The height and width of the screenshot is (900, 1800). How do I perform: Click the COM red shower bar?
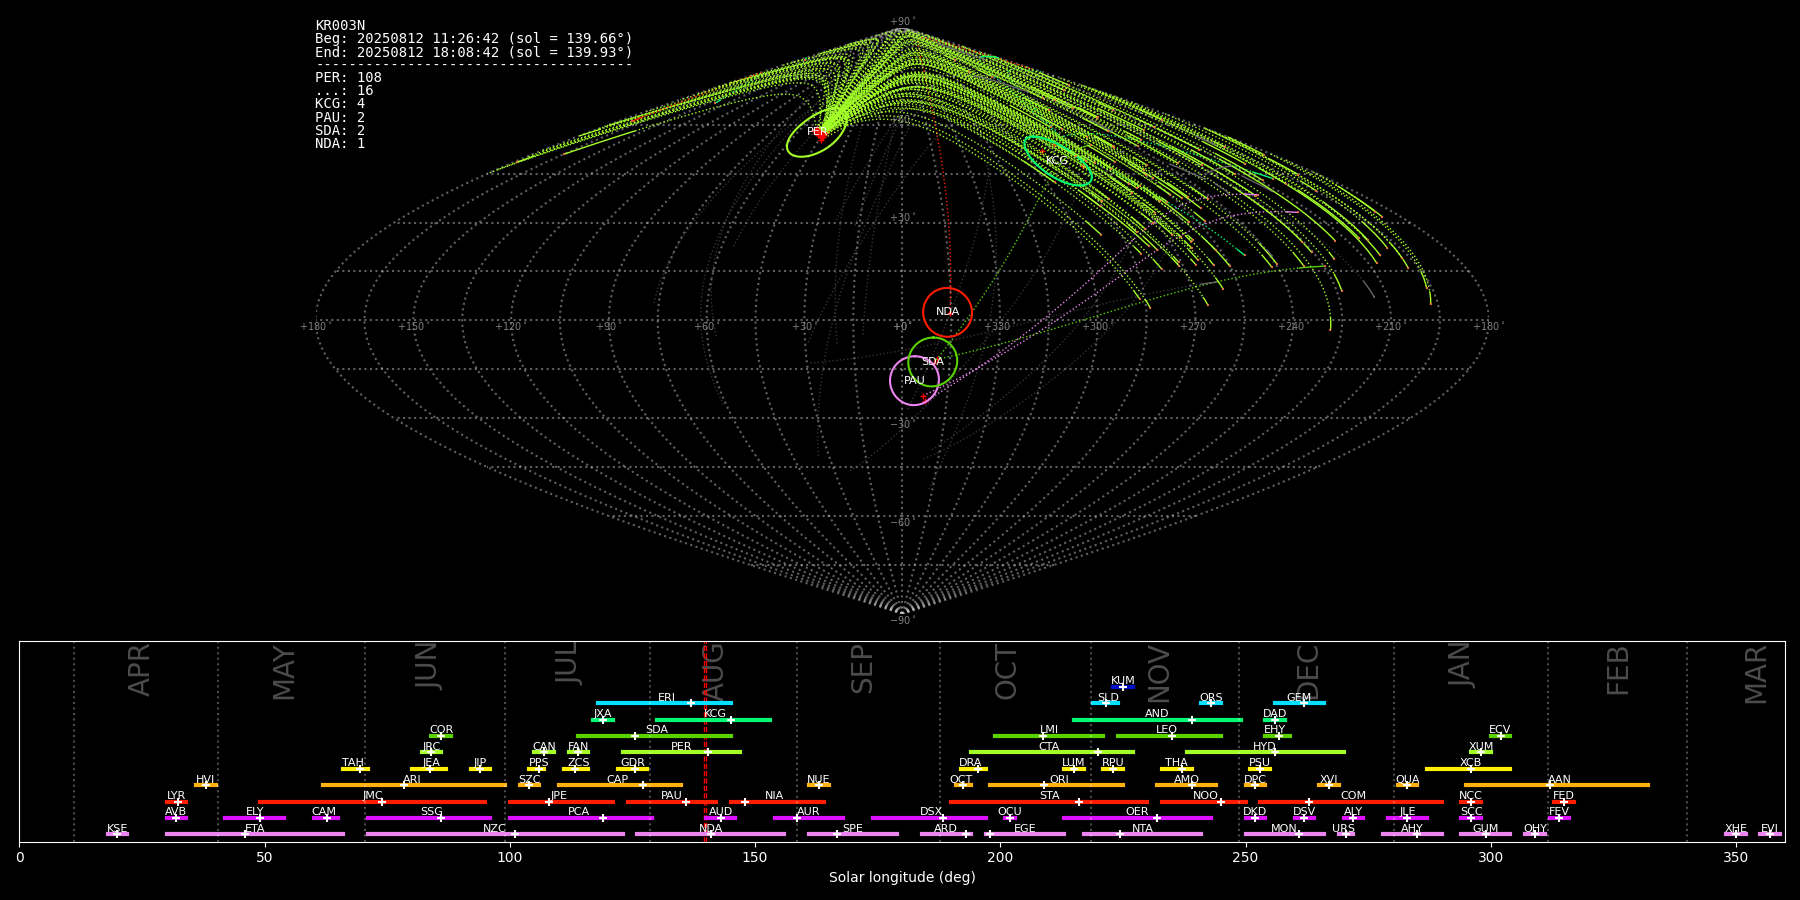1352,802
